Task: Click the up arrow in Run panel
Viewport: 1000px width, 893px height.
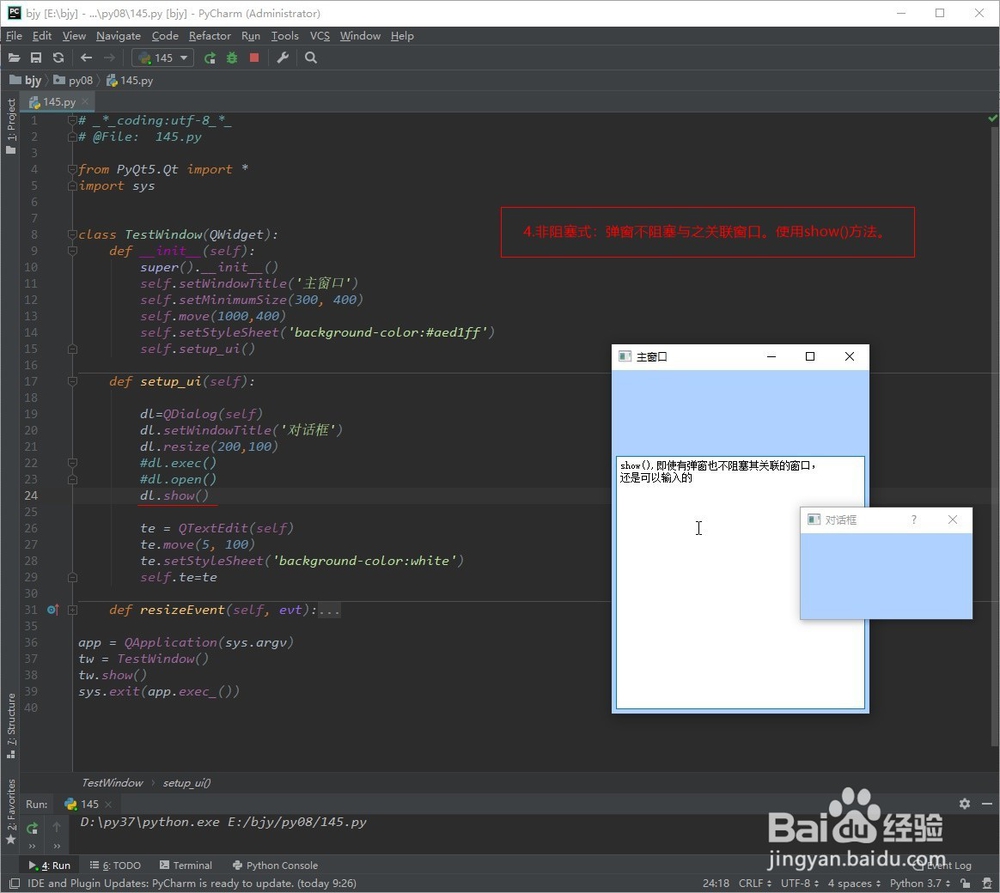Action: (57, 827)
